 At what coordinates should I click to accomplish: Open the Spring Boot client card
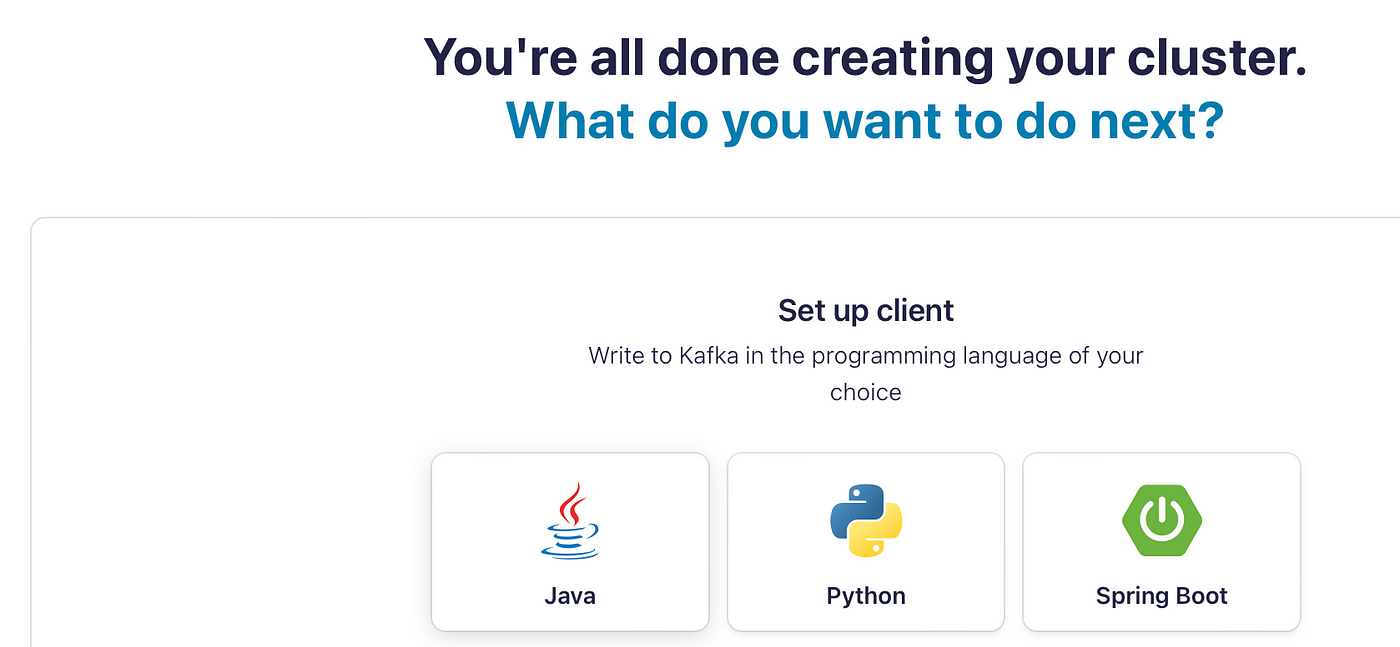[1162, 542]
